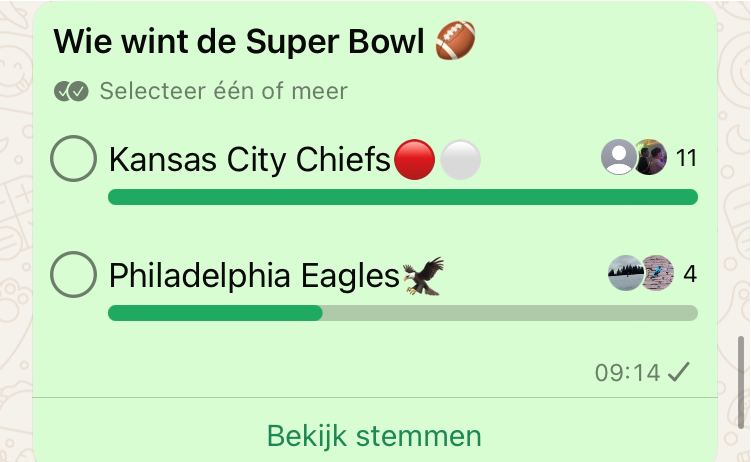Screen dimensions: 751x462
Task: Click the white circle emoji after Chiefs
Action: [461, 159]
